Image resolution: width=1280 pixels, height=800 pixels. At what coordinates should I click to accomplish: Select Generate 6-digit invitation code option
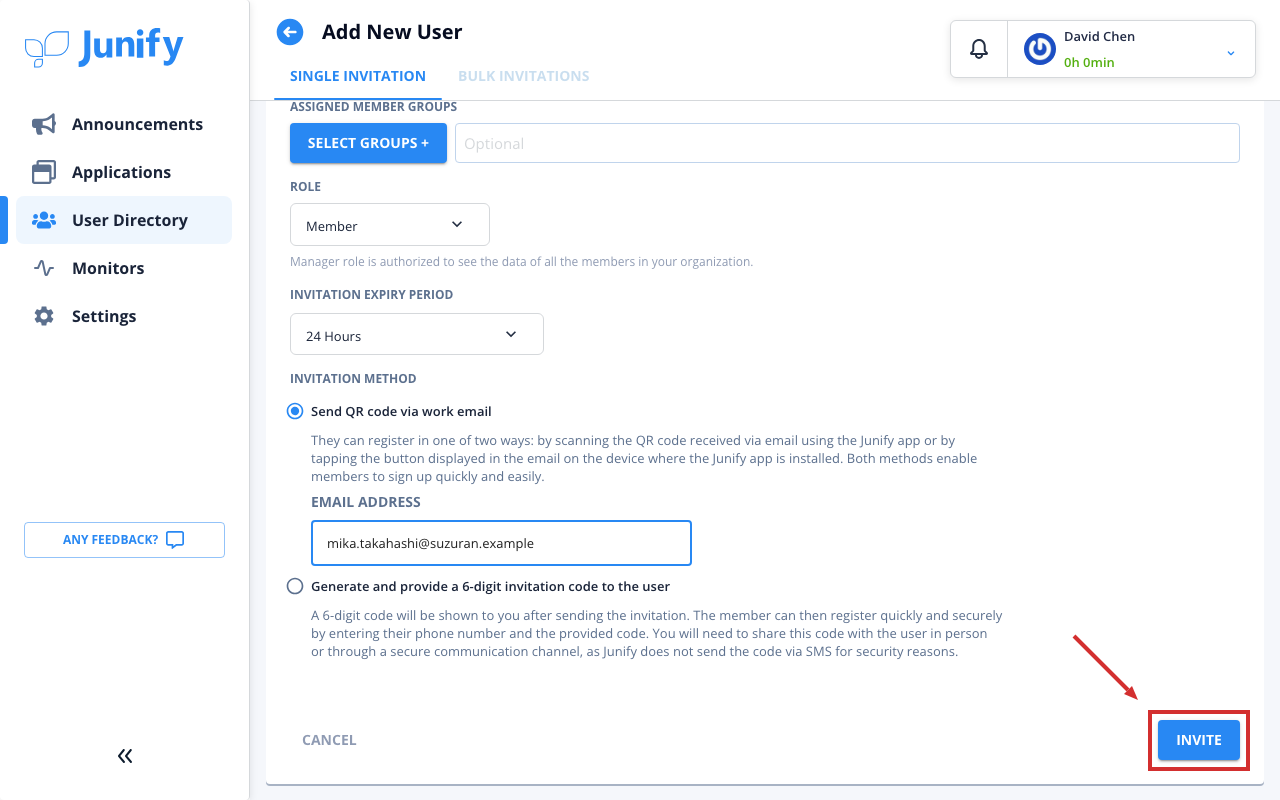[x=295, y=586]
